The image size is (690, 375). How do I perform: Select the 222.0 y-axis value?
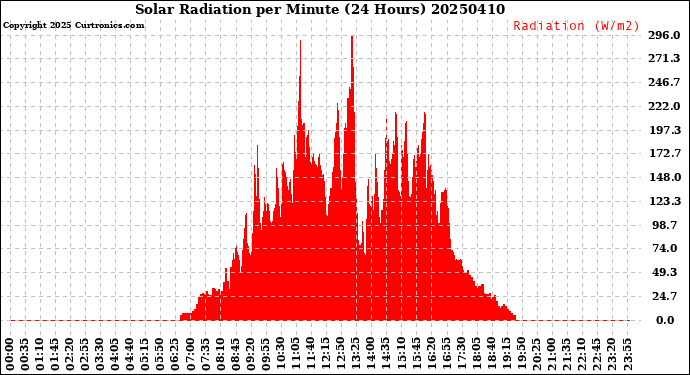coord(664,107)
